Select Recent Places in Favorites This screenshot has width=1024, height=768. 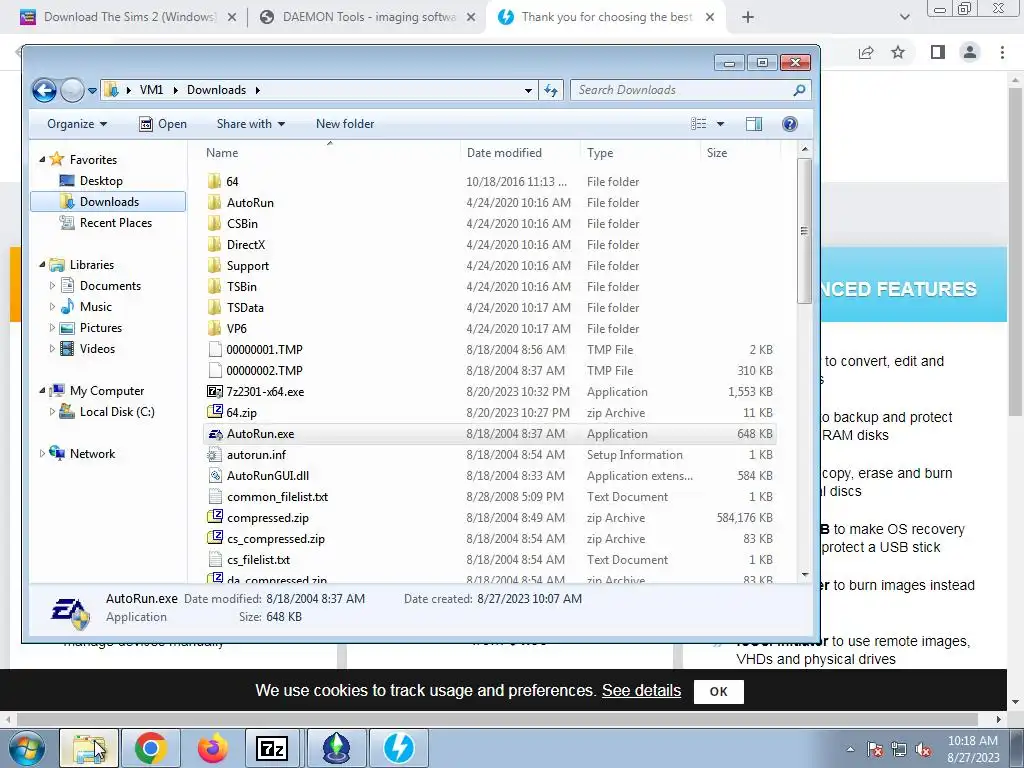(116, 223)
